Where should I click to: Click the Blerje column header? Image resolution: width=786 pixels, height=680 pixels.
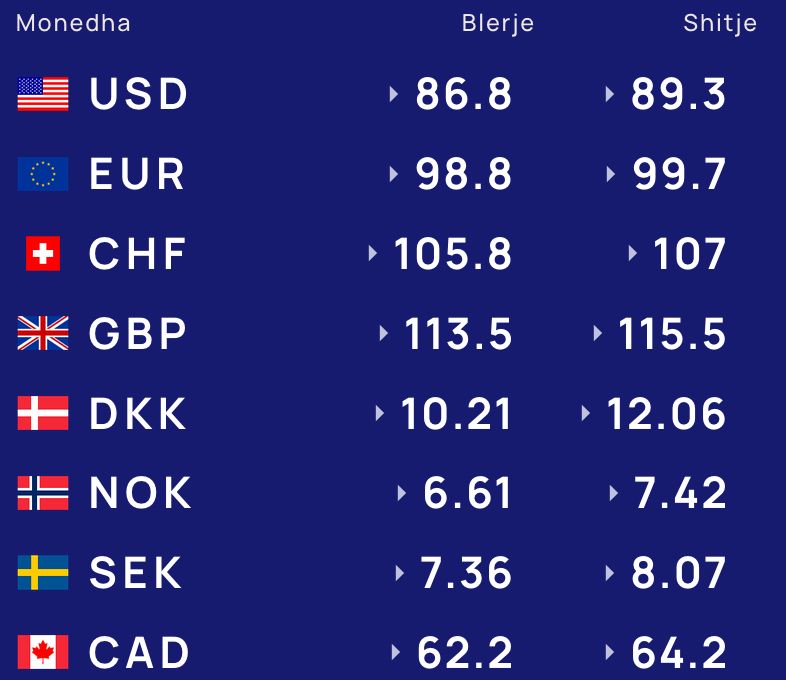click(x=498, y=24)
